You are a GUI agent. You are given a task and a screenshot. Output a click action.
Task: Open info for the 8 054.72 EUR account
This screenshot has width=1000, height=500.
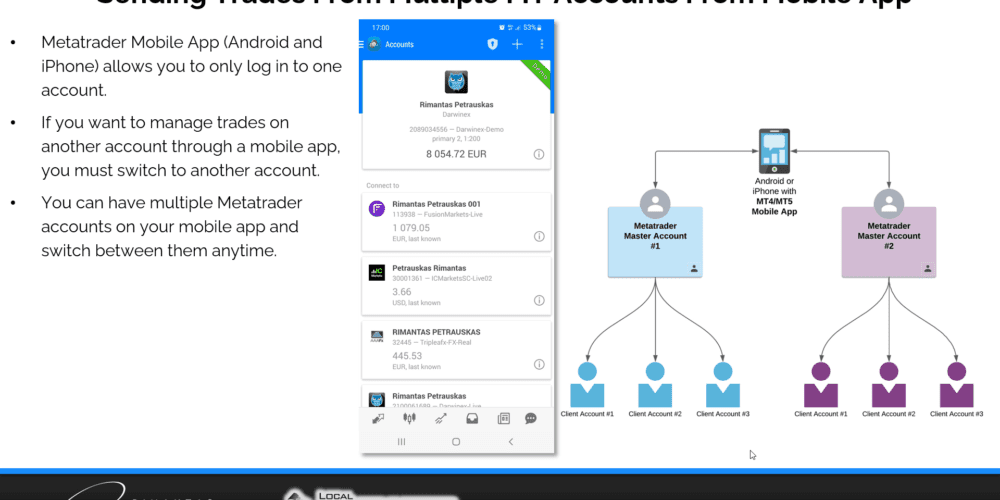[x=538, y=154]
